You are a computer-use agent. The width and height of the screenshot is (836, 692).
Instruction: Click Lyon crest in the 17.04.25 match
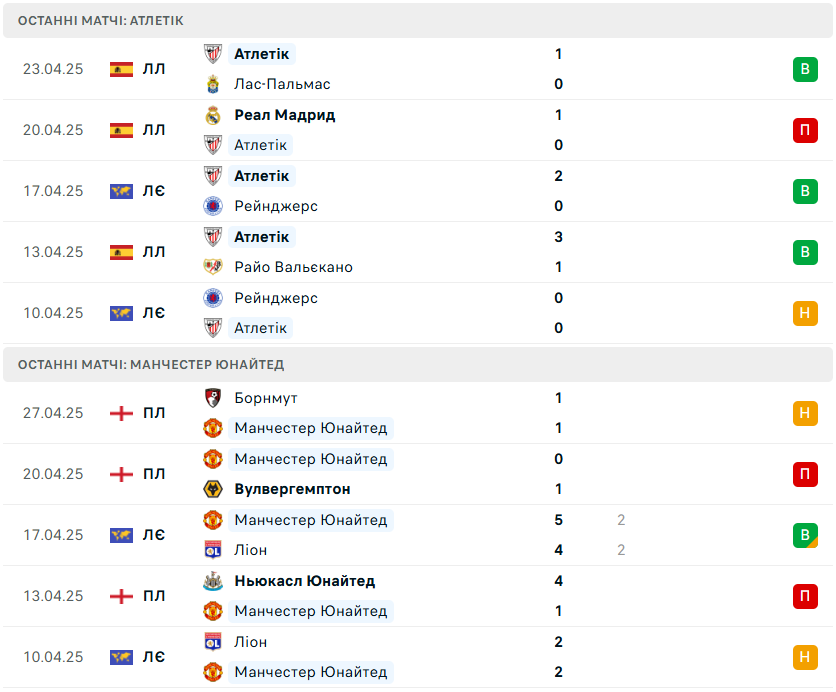(x=213, y=550)
